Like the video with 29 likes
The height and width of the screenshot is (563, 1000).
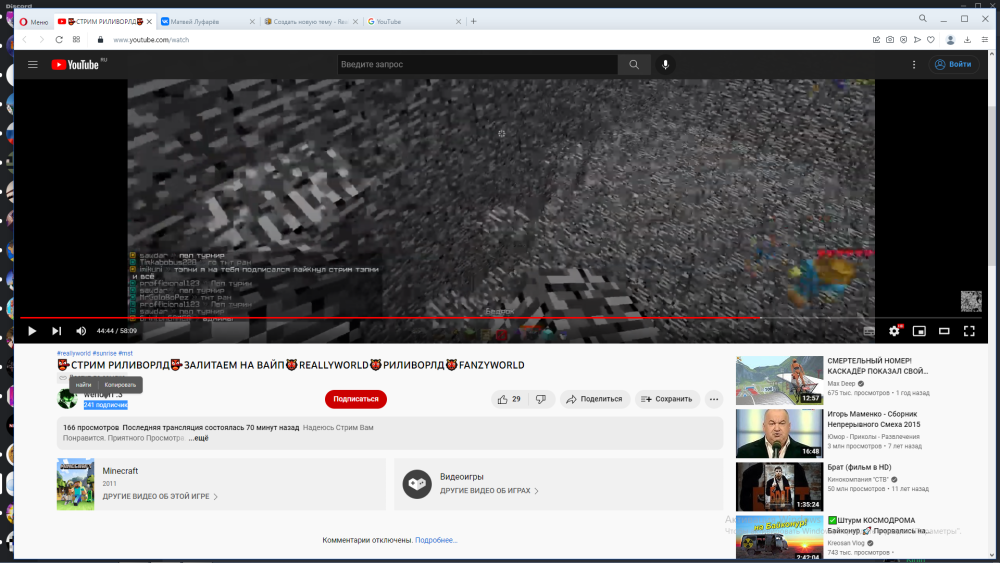(x=510, y=399)
